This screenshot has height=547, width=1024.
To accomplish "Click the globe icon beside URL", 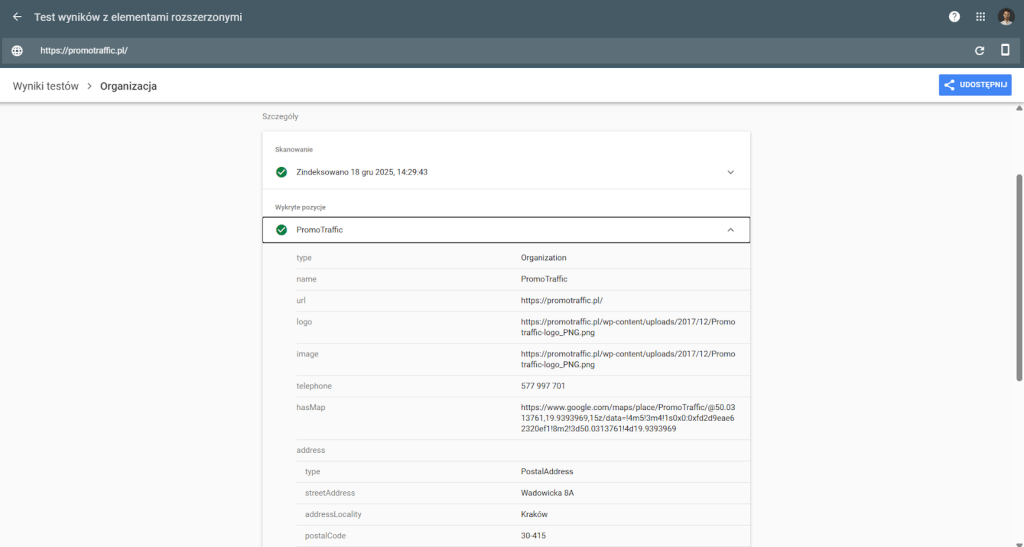I will pyautogui.click(x=17, y=50).
